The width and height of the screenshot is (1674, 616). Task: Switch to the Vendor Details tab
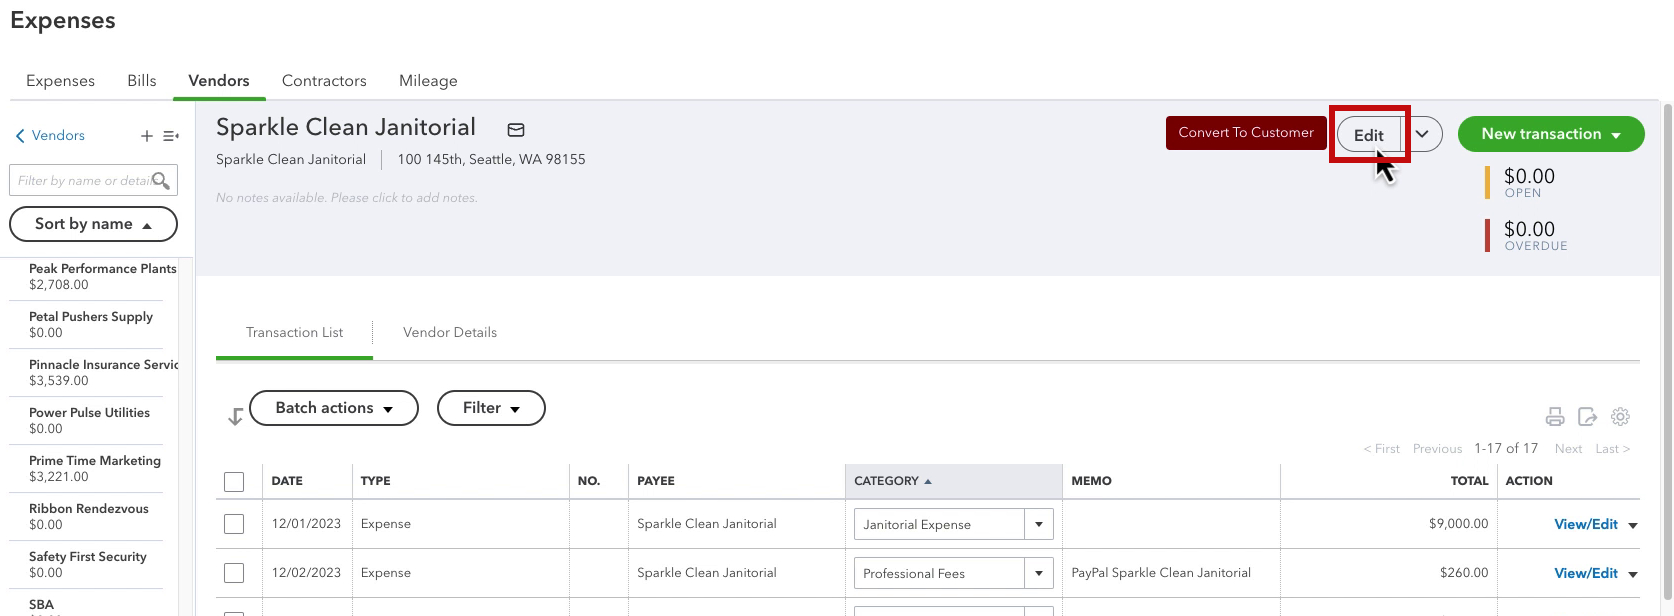[450, 332]
